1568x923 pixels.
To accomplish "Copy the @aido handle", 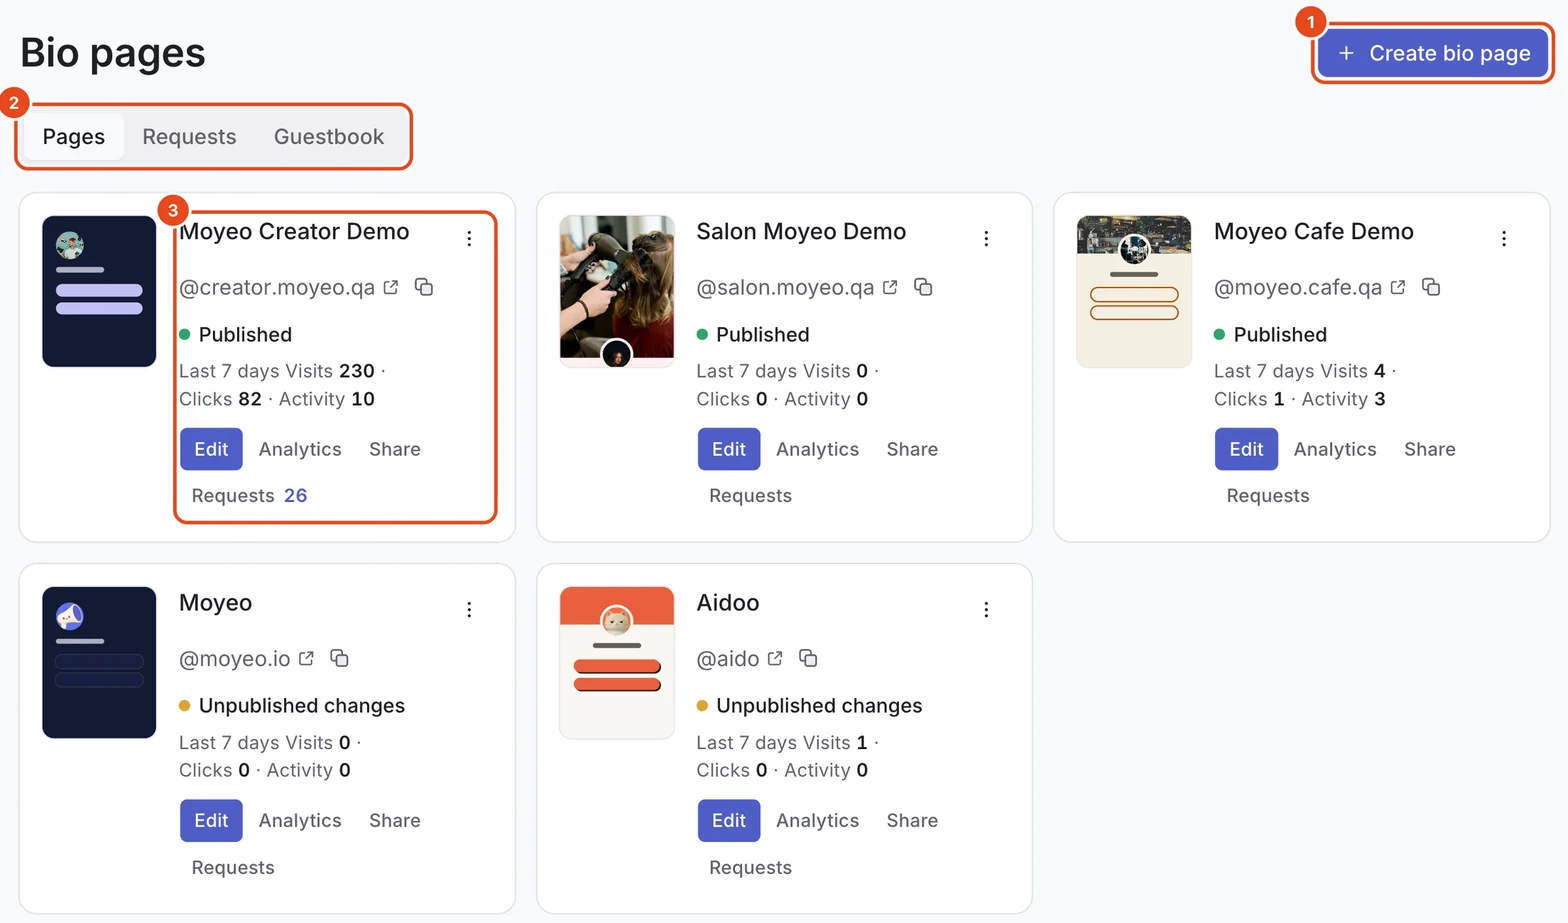I will (x=808, y=658).
